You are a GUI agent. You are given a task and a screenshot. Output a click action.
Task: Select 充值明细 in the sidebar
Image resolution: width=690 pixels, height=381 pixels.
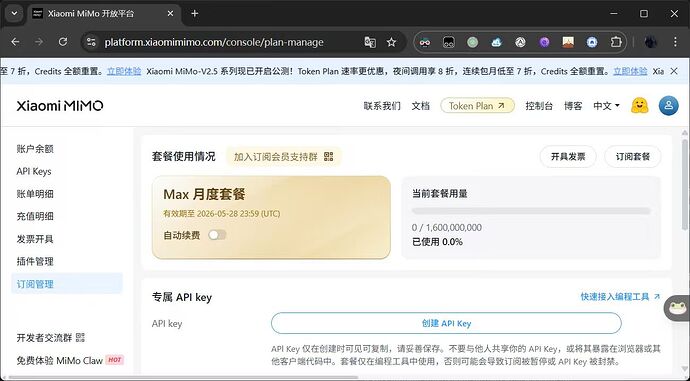(x=35, y=216)
